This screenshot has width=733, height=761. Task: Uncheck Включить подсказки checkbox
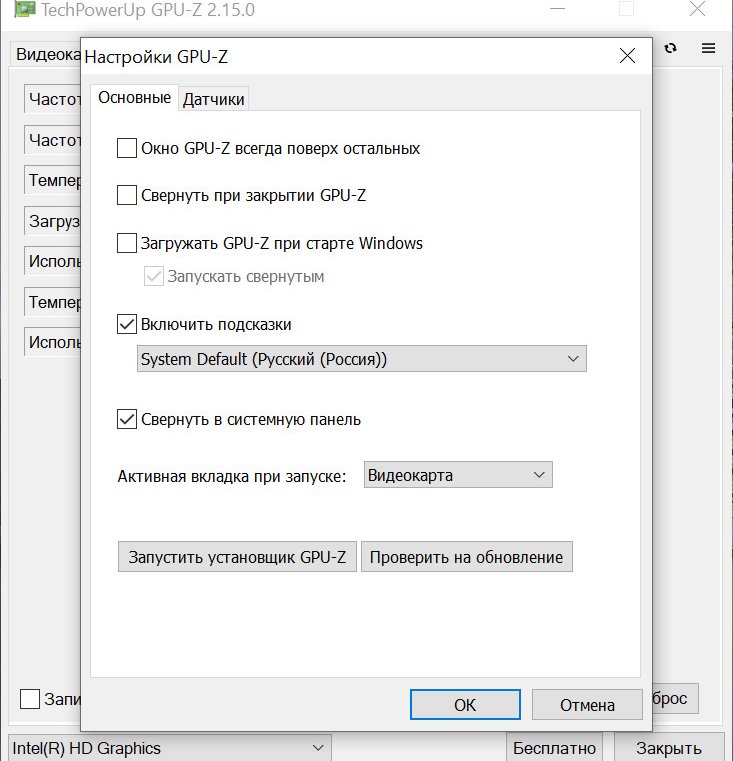[x=127, y=324]
